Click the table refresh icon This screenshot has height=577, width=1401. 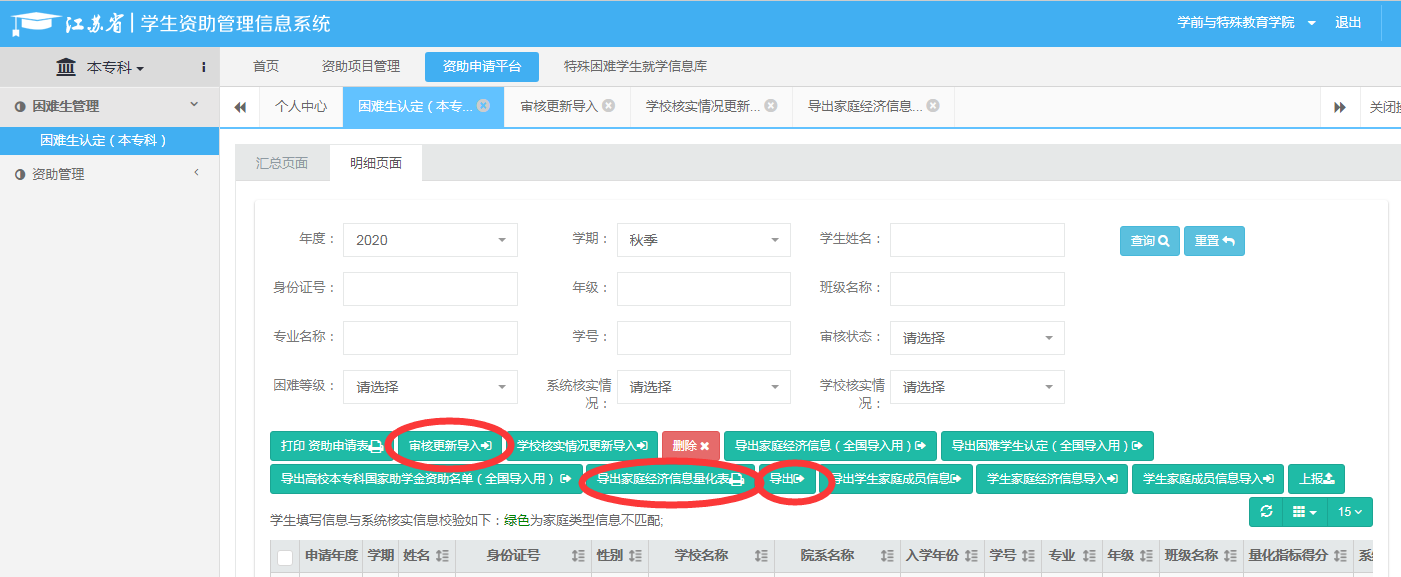point(1266,512)
